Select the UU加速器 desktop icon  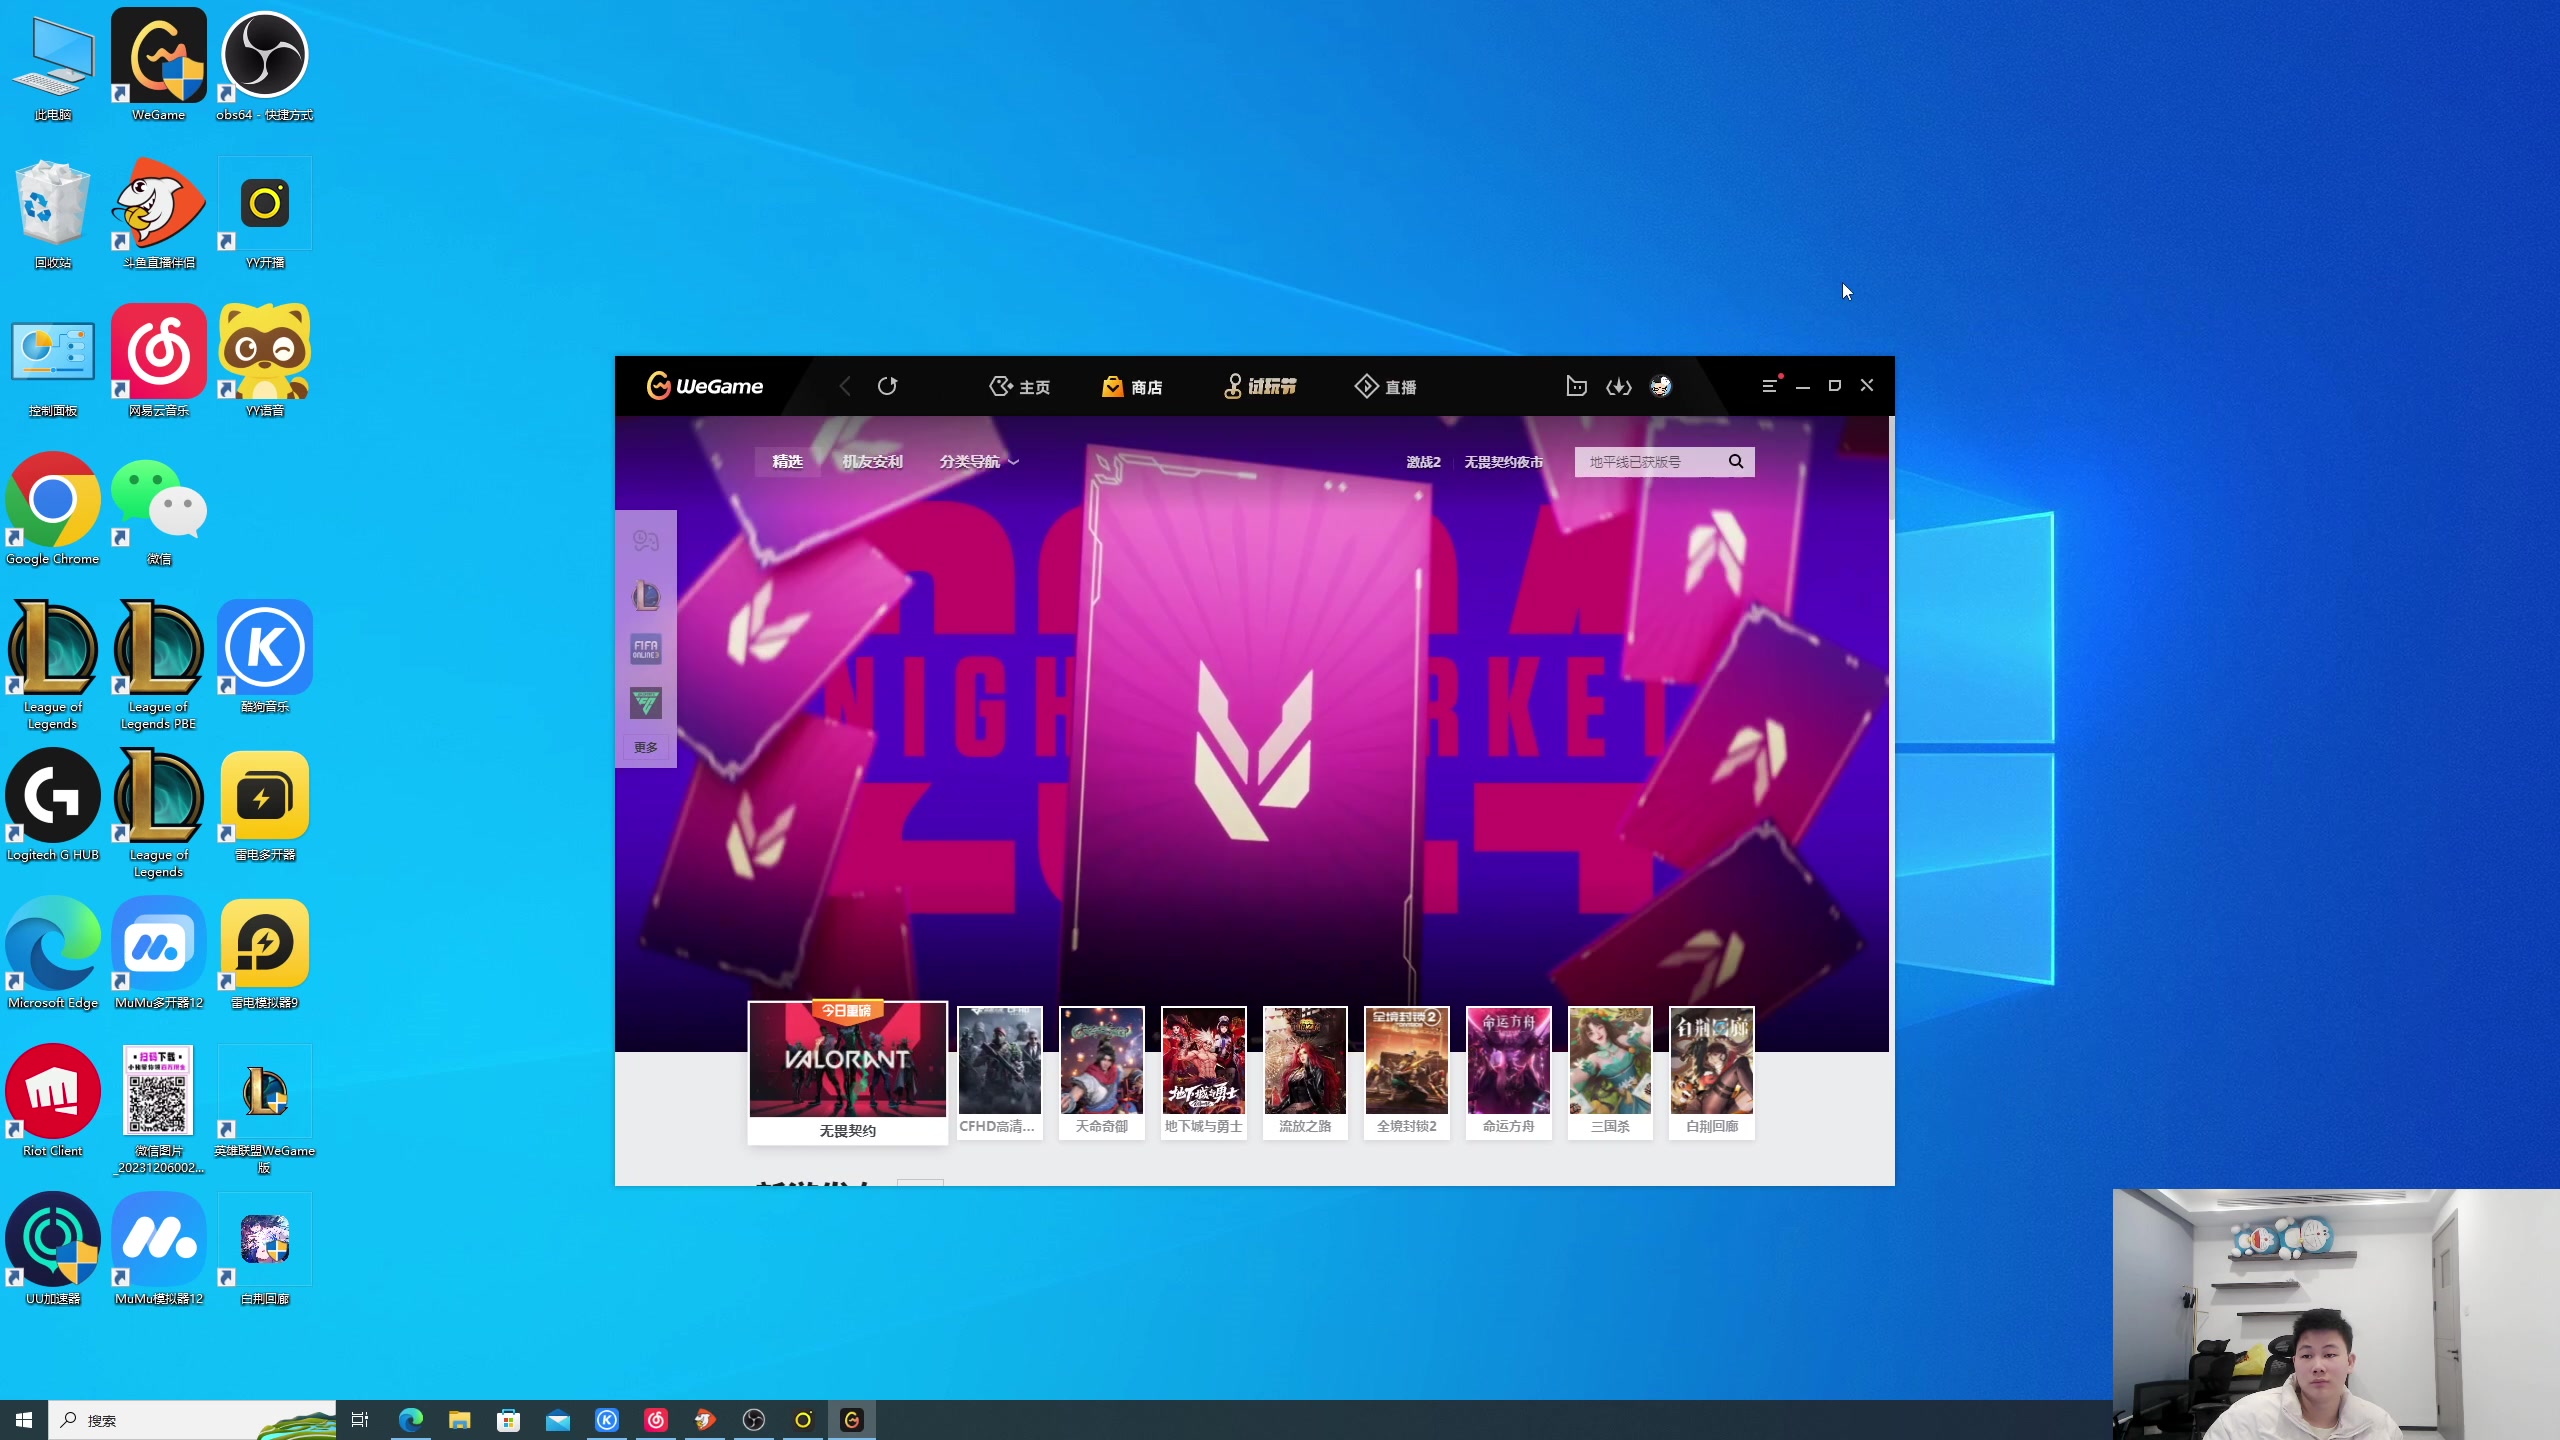click(52, 1249)
